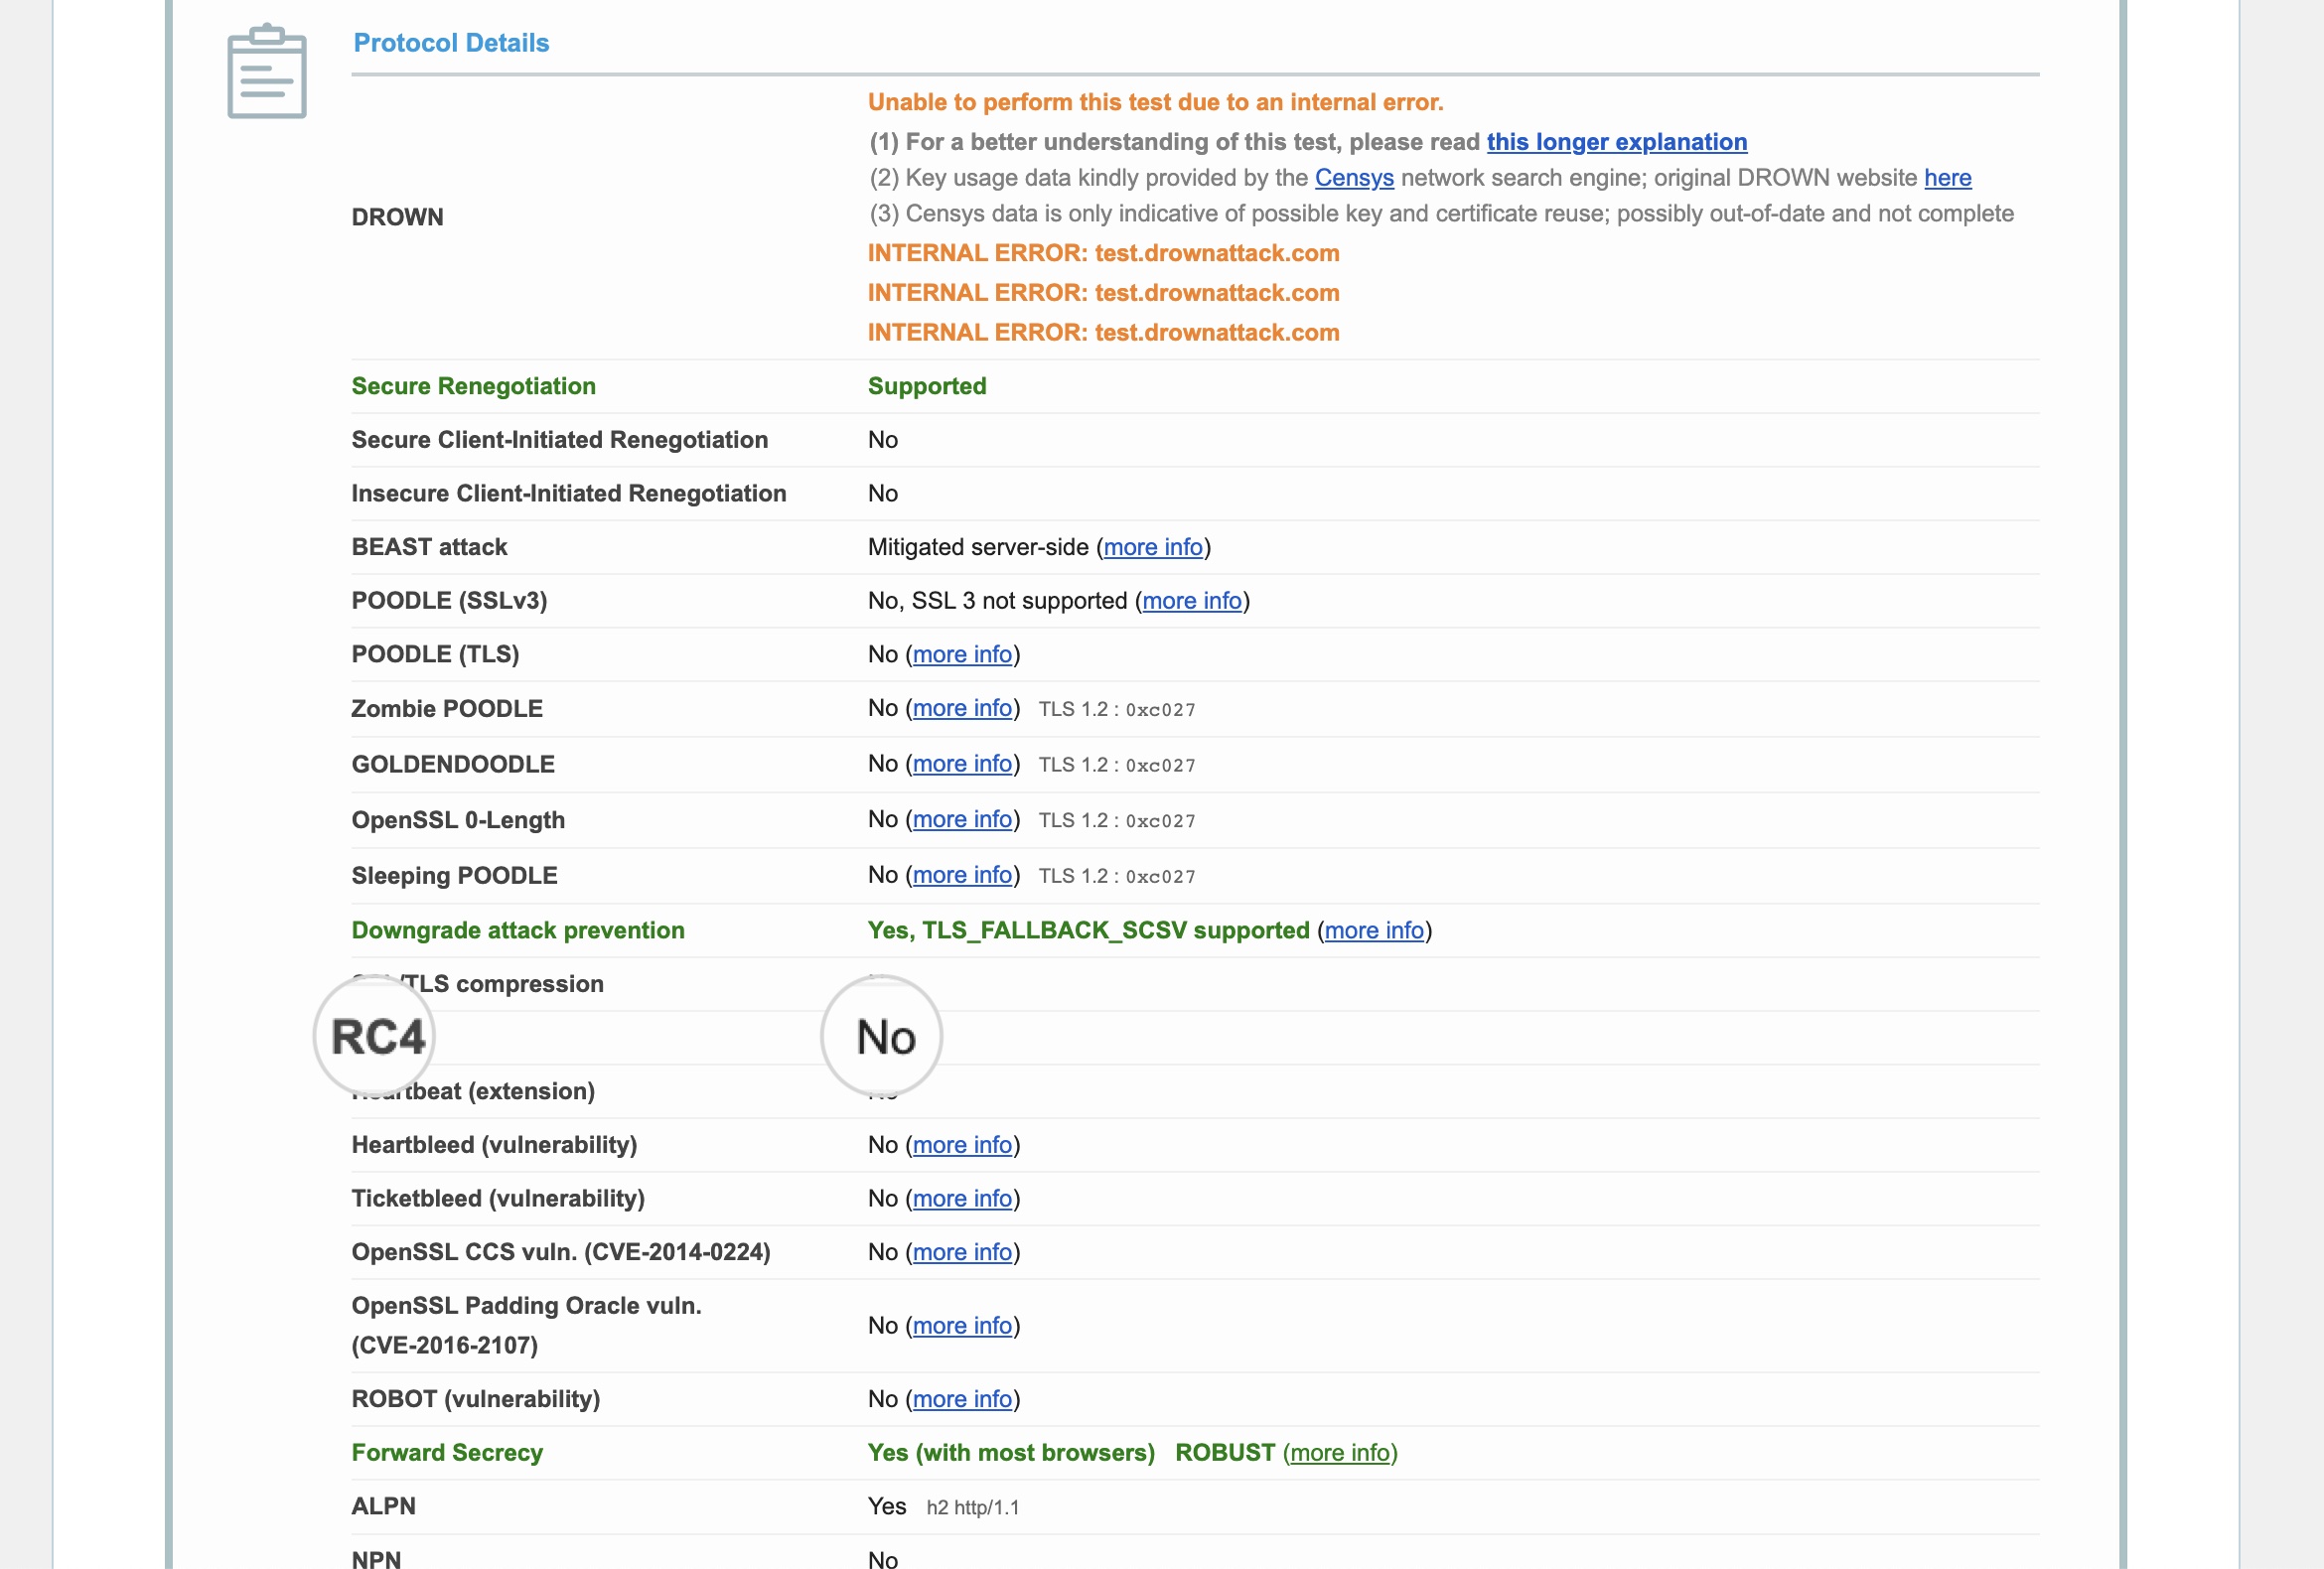
Task: Open more info for OpenSSL Padding Oracle vuln.
Action: click(x=962, y=1326)
